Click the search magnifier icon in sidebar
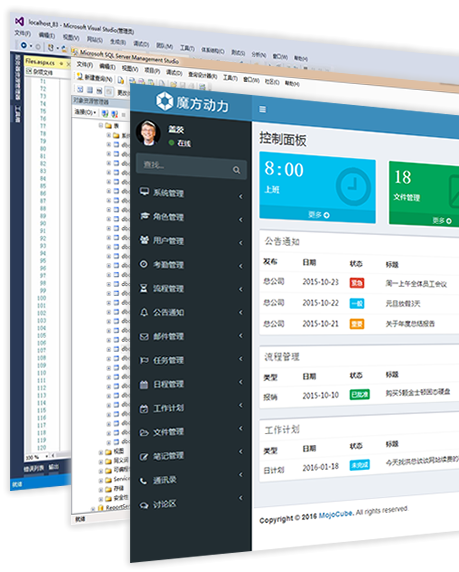 (x=236, y=170)
